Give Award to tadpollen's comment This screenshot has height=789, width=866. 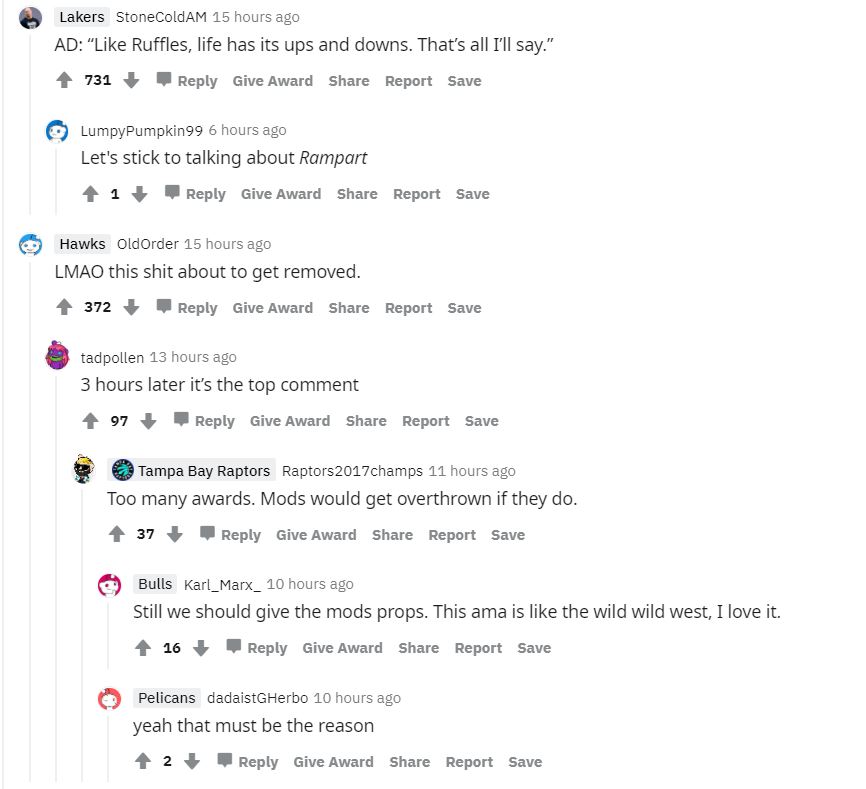pyautogui.click(x=290, y=421)
